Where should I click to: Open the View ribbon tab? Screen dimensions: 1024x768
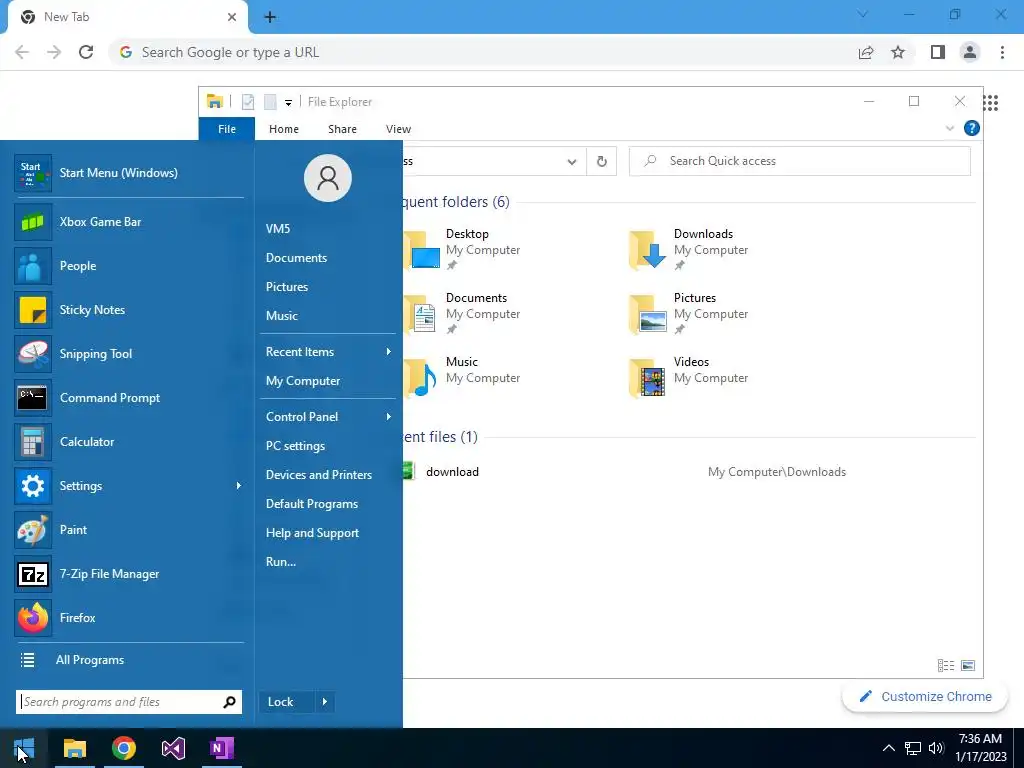pos(398,129)
